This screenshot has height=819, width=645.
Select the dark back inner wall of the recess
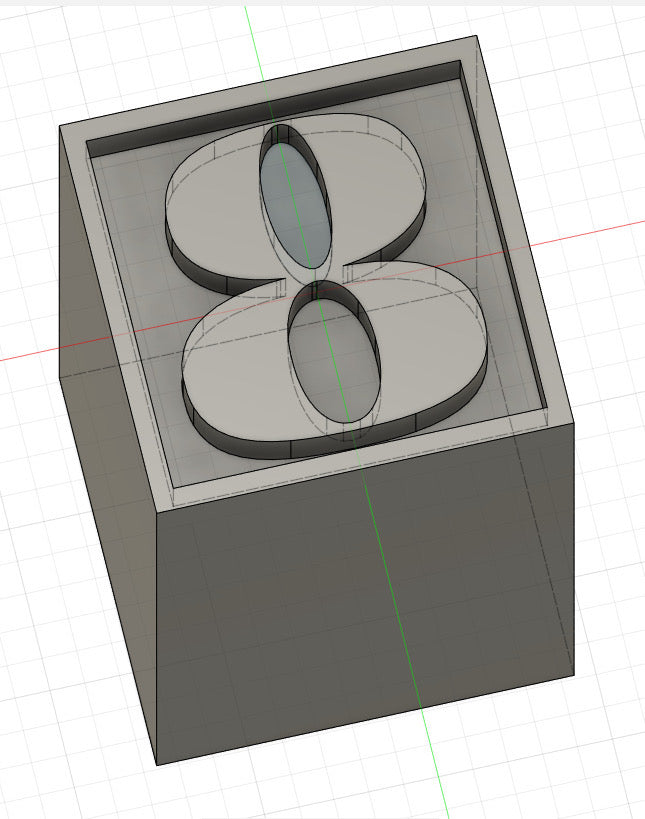272,109
